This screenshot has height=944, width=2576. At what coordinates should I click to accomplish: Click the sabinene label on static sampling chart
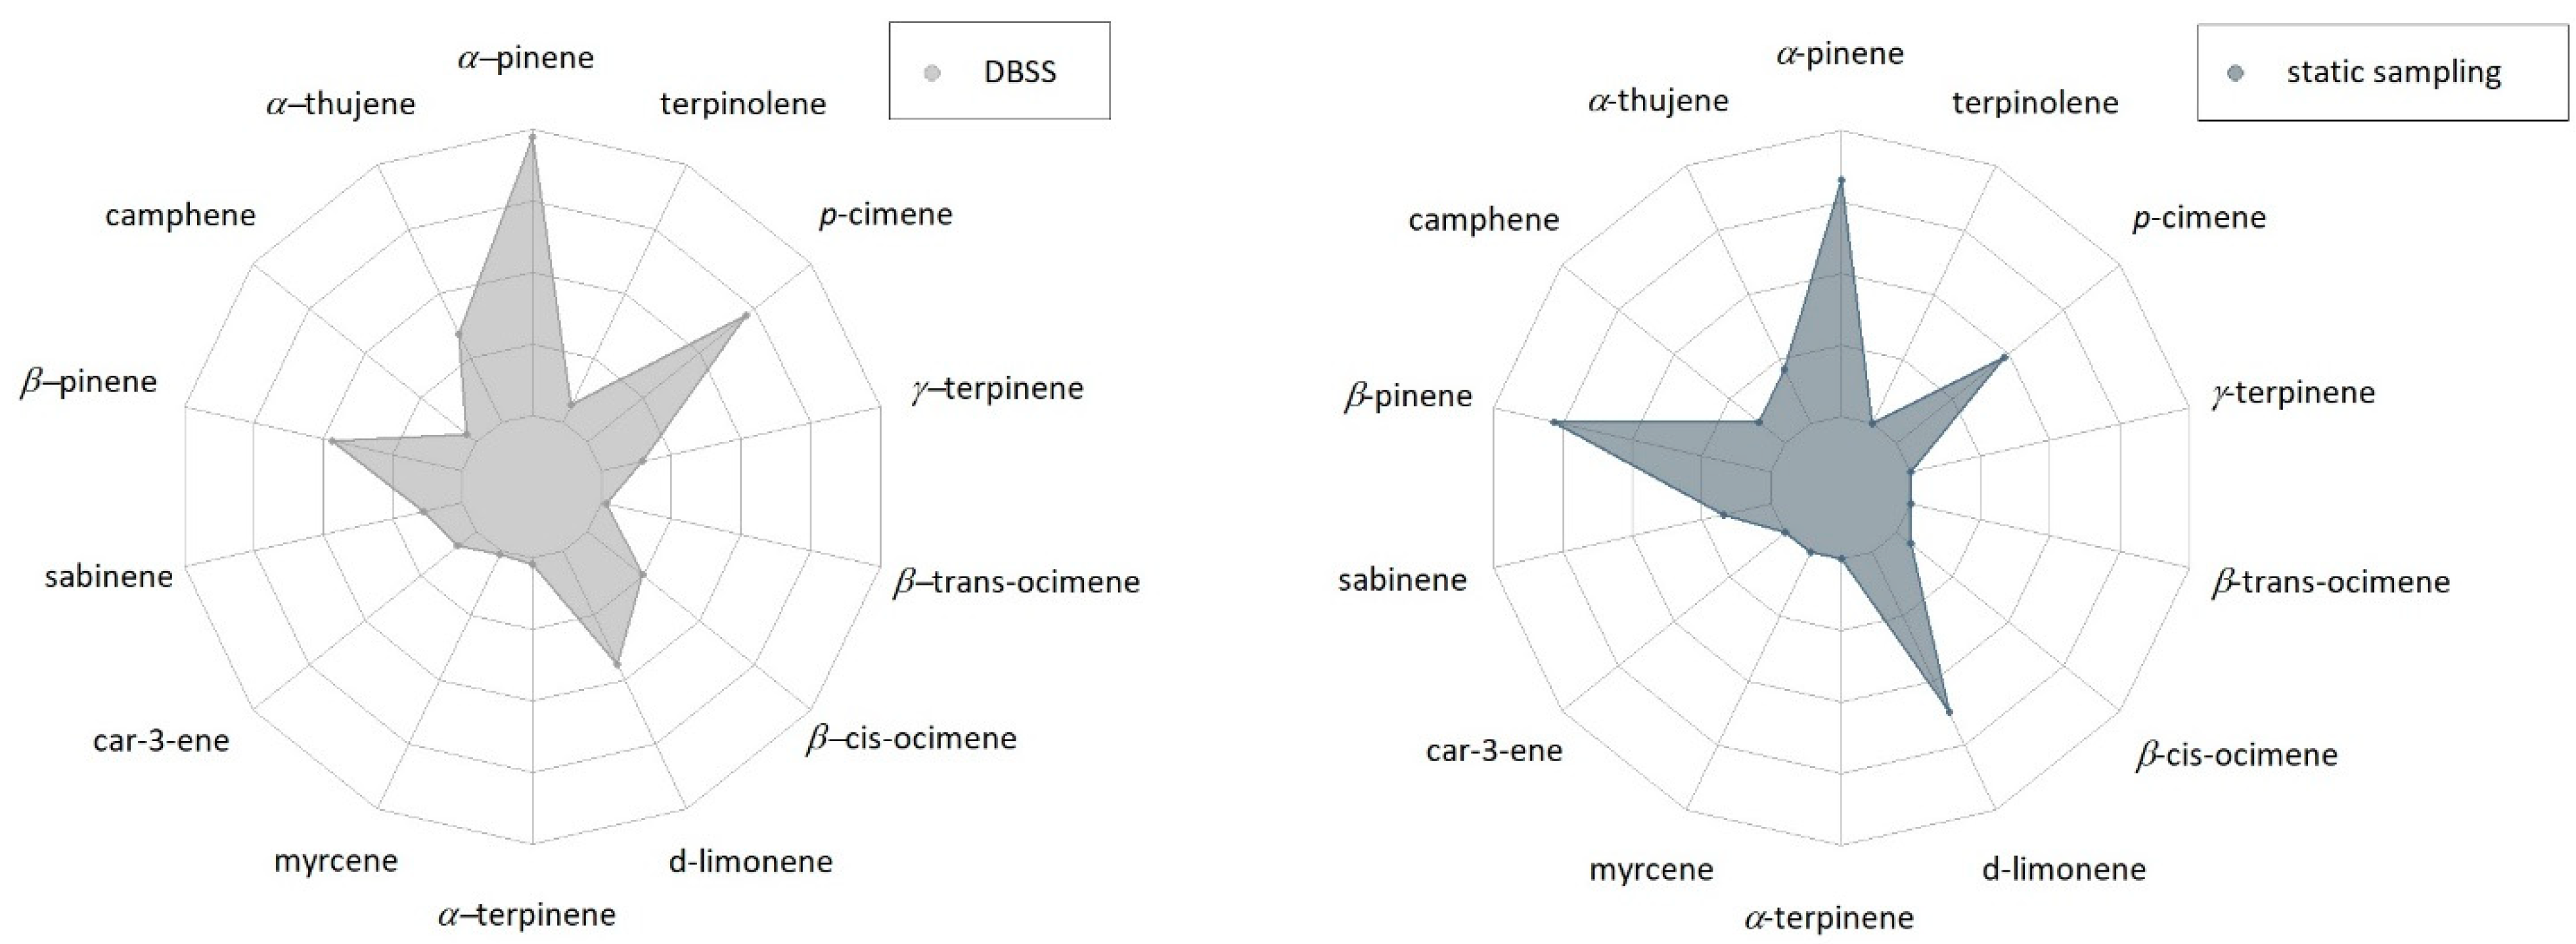pos(1402,580)
